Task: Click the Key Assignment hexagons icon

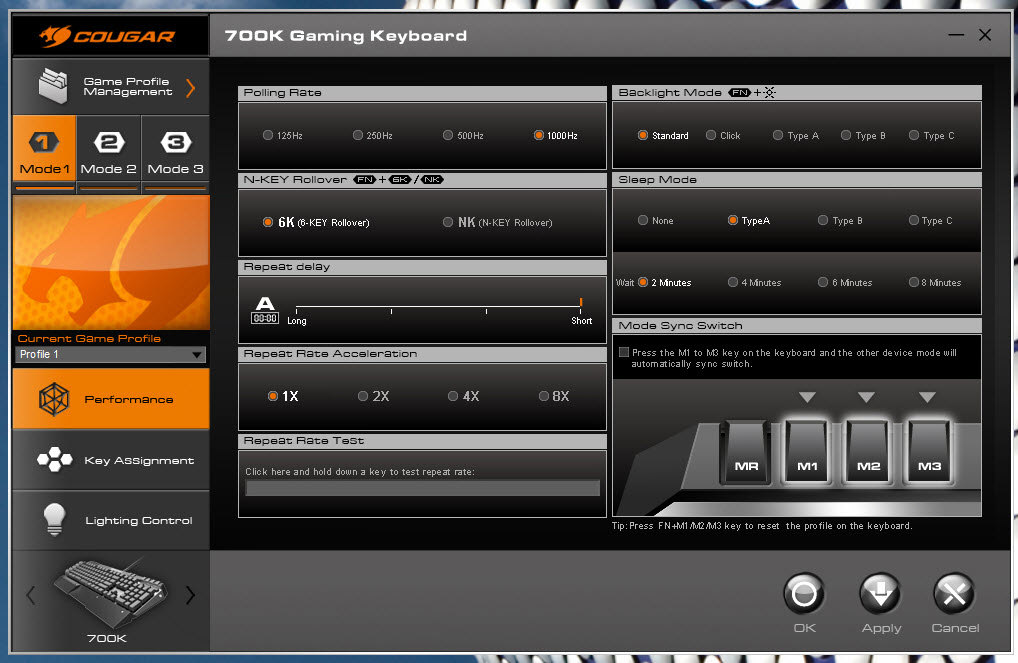Action: [55, 460]
